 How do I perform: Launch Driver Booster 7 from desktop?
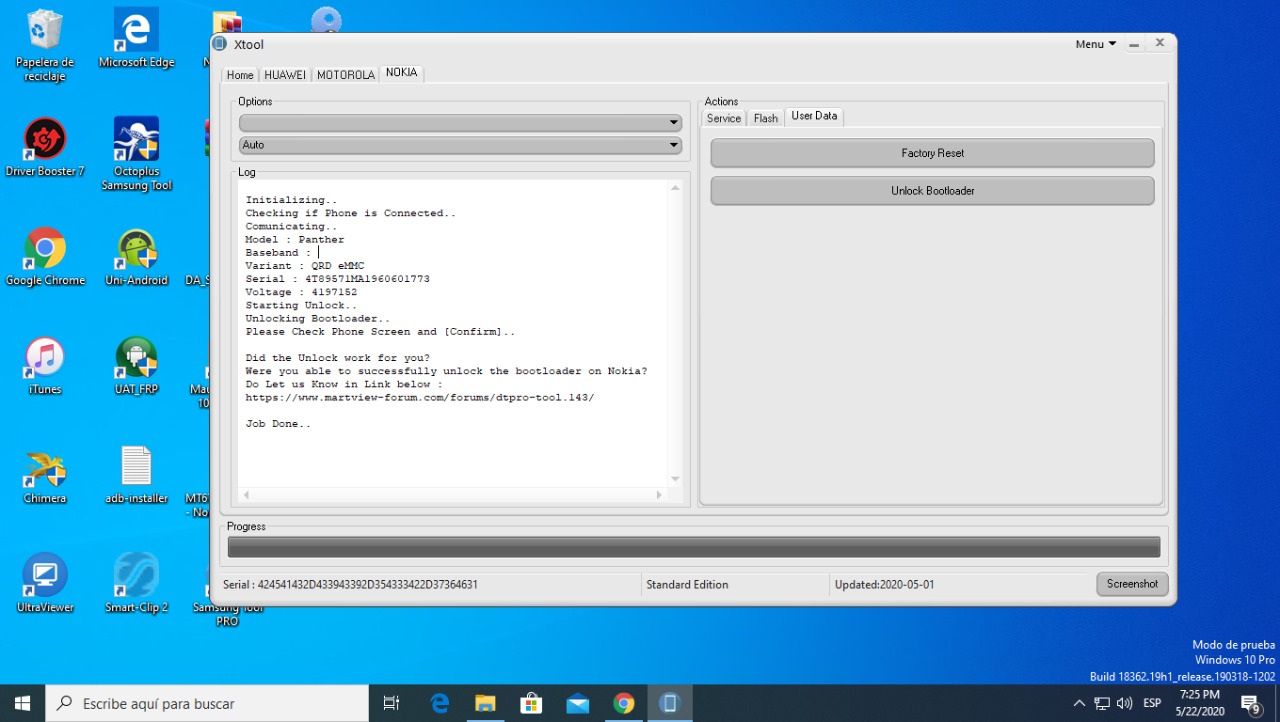point(45,140)
